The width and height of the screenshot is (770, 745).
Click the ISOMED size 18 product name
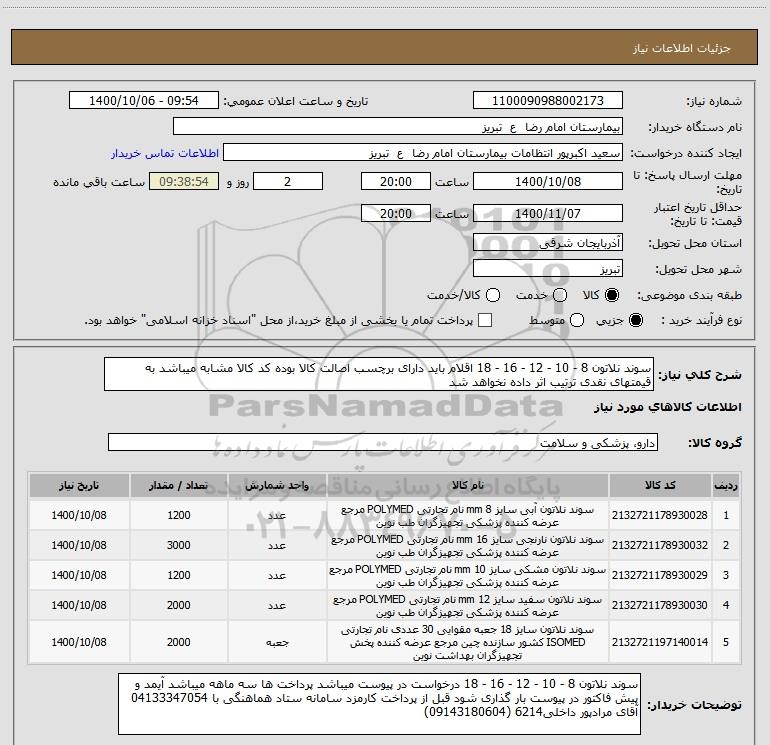pyautogui.click(x=468, y=642)
